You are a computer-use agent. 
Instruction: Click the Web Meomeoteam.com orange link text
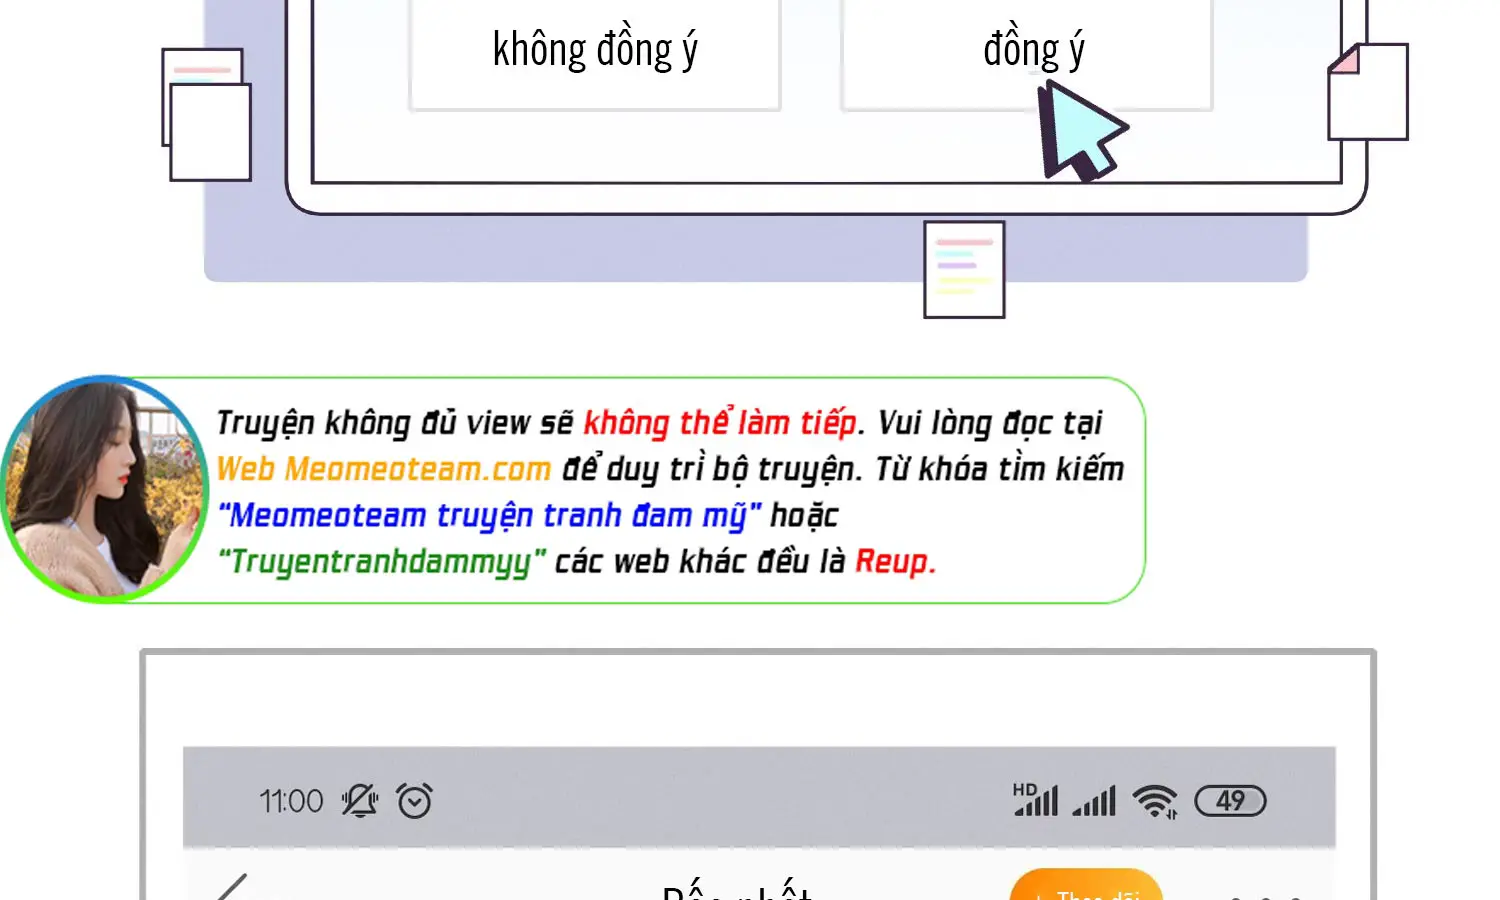coord(384,469)
